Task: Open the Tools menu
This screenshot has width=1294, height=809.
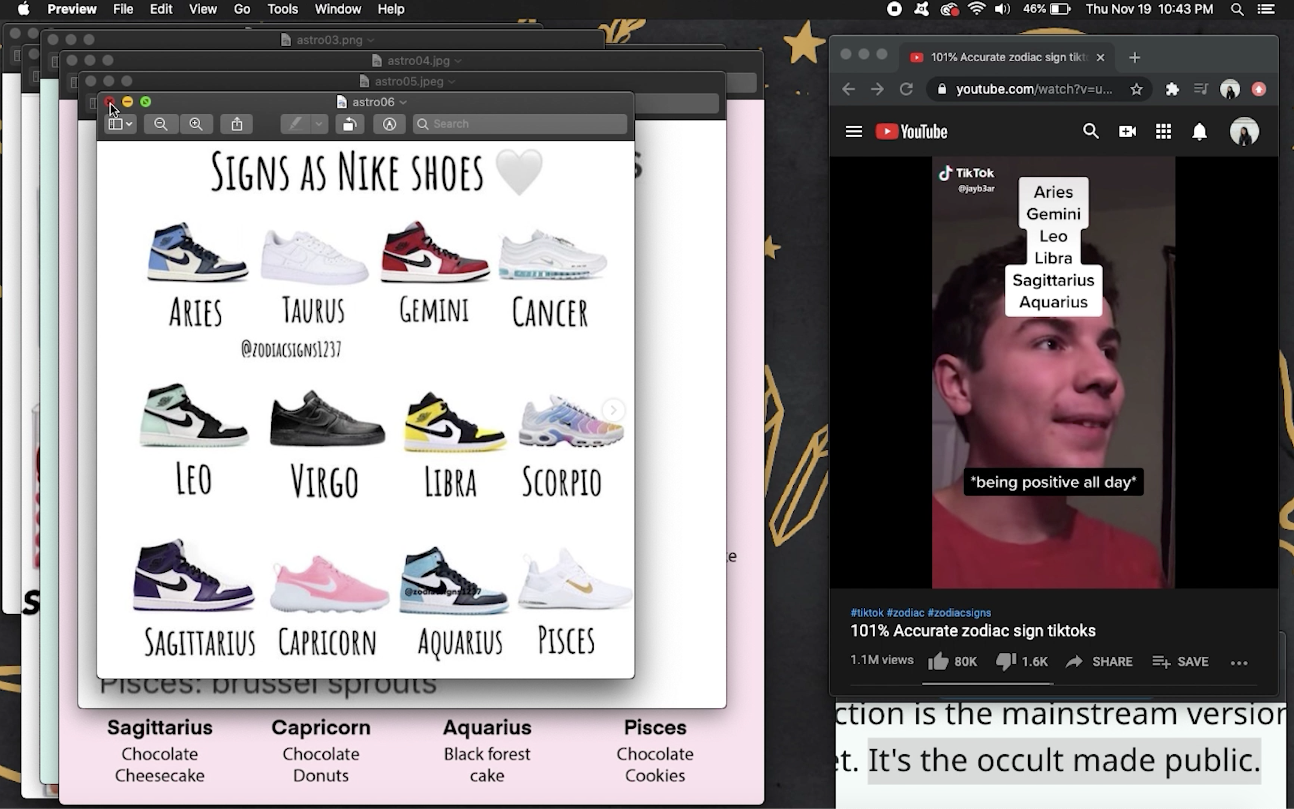Action: pos(282,9)
